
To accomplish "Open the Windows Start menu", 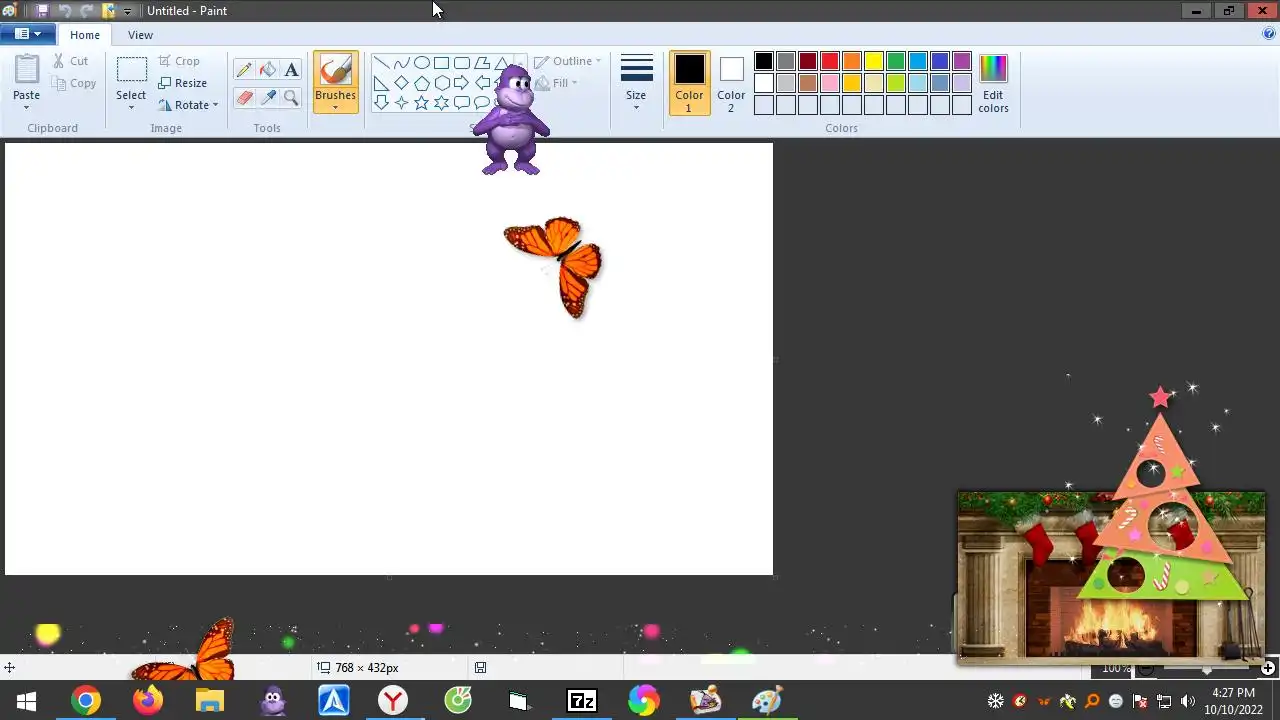I will [x=27, y=701].
